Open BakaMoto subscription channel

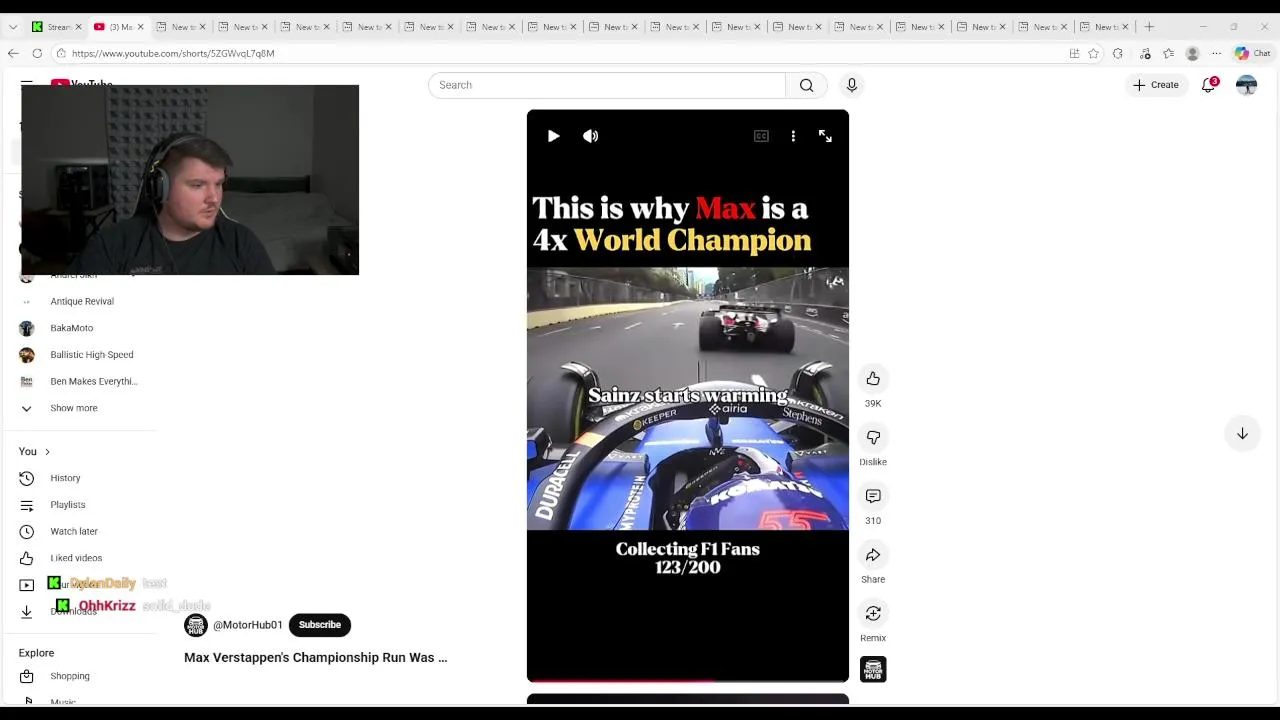(72, 328)
